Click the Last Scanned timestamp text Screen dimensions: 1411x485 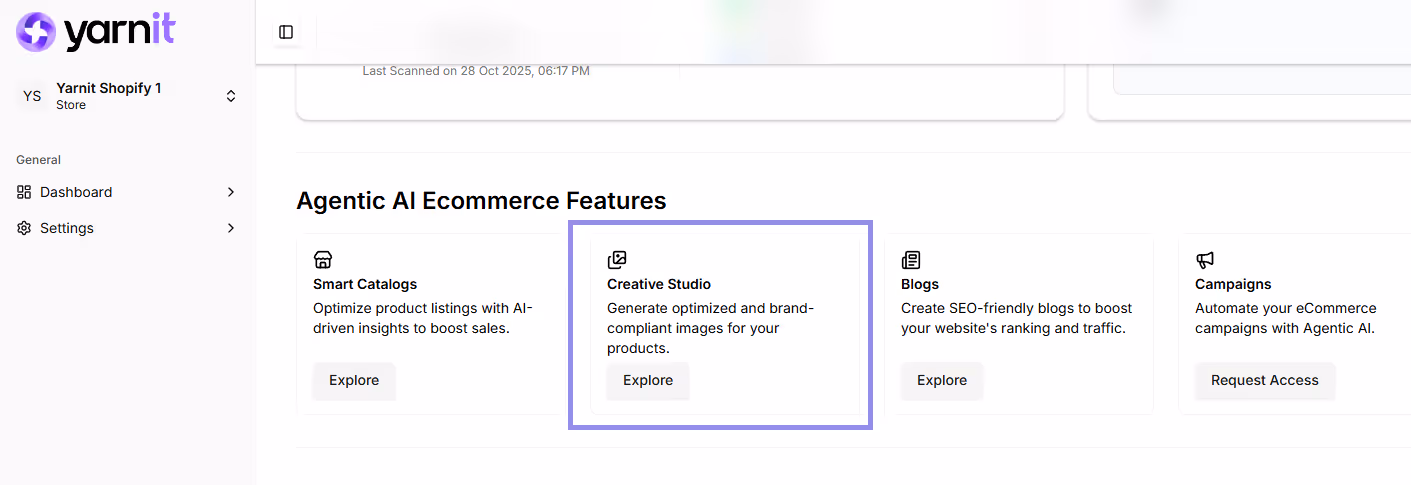[476, 71]
